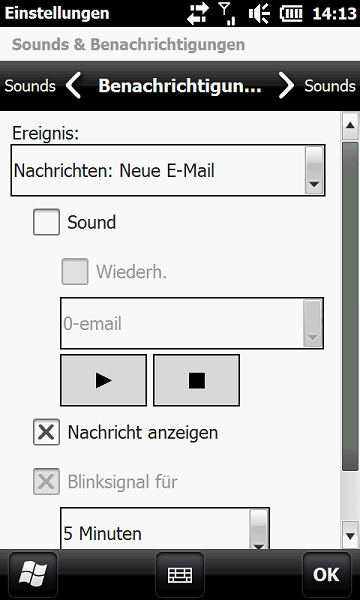Stop the sound preview playback
This screenshot has height=600, width=360.
click(x=197, y=380)
